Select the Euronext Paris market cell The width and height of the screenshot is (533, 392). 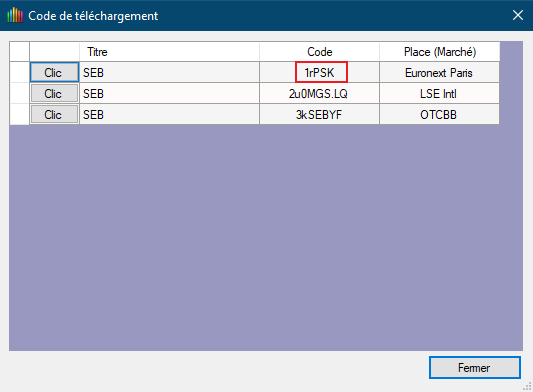coord(440,72)
